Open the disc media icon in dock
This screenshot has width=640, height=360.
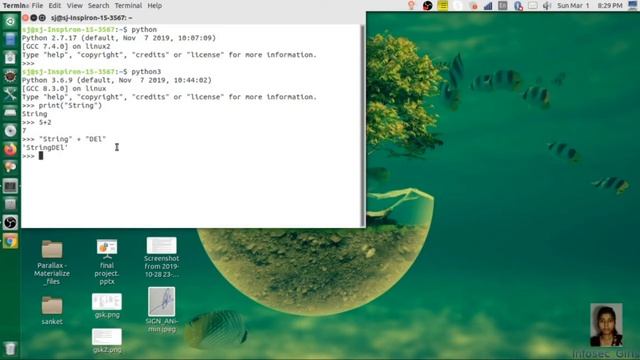tap(10, 131)
